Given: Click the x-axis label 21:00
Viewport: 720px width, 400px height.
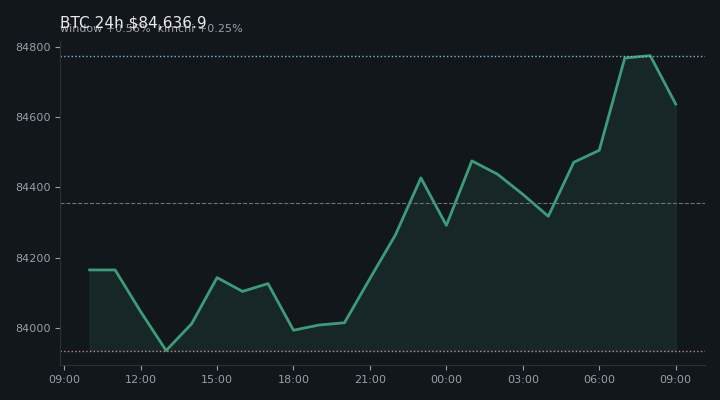Looking at the screenshot, I should [x=370, y=379].
